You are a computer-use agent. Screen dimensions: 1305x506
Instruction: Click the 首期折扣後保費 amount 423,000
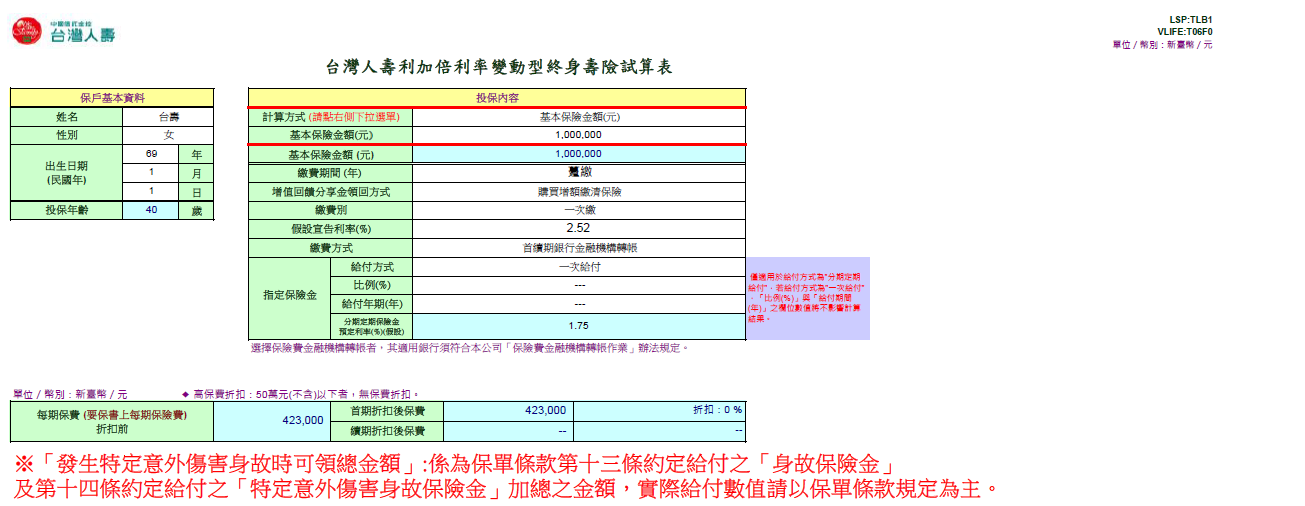[x=508, y=411]
